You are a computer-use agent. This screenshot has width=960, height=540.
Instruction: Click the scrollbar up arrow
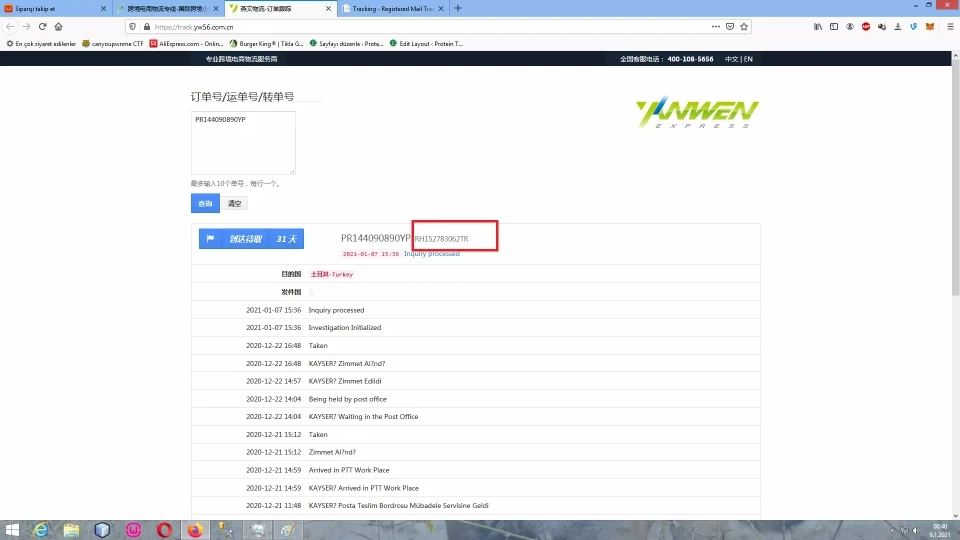pyautogui.click(x=955, y=55)
